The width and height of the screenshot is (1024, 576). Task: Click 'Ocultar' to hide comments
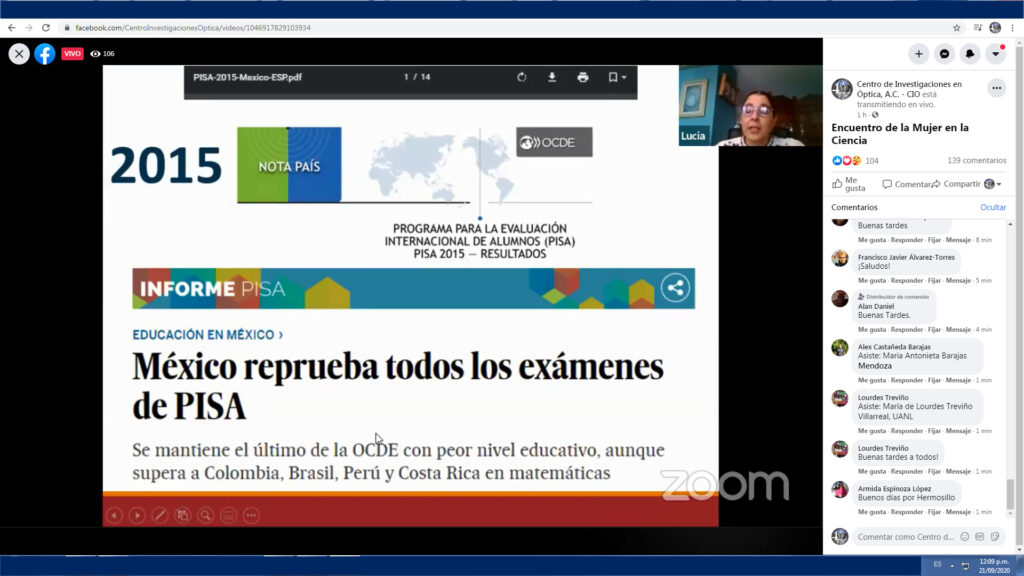[992, 207]
